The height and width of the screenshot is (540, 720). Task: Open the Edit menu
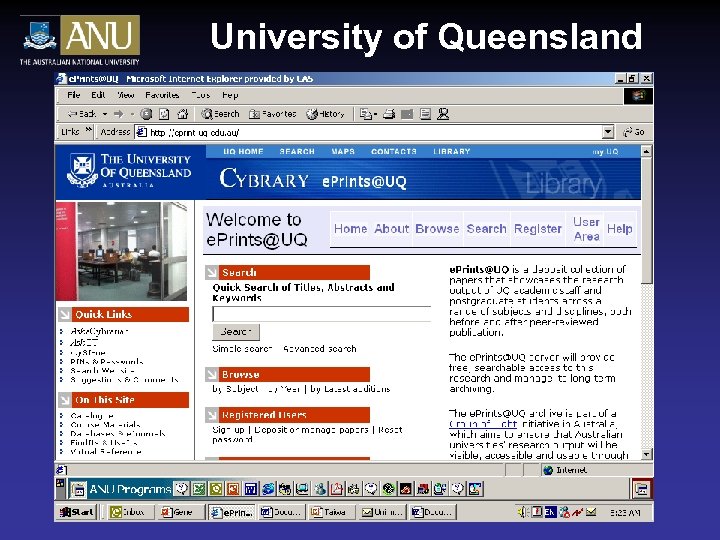click(x=98, y=95)
